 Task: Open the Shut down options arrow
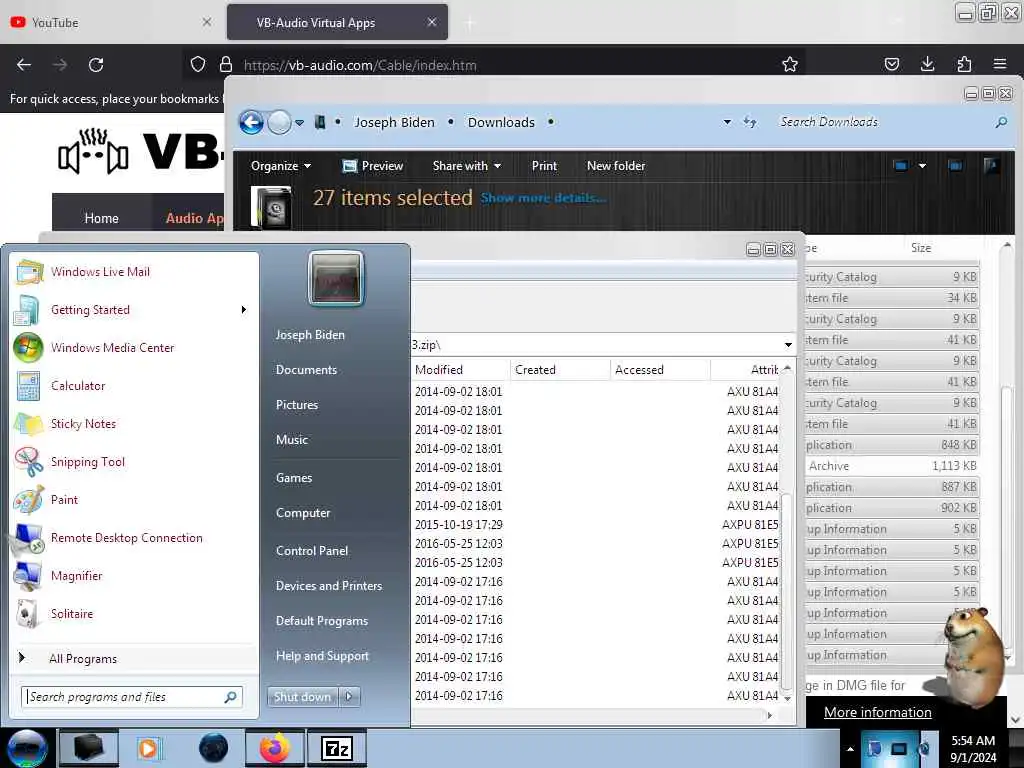tap(349, 696)
